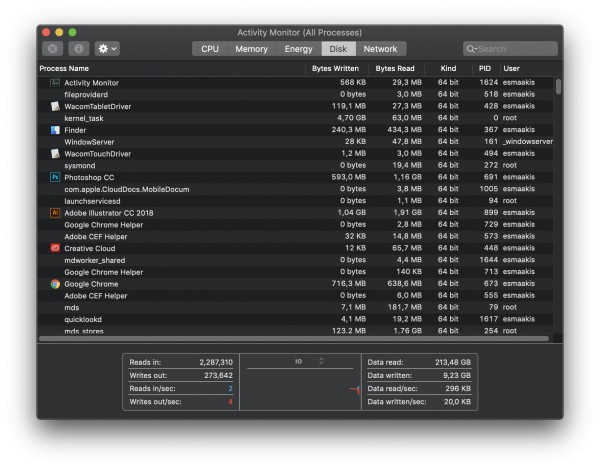Viewport: 600px width, 468px height.
Task: Click the Reads in value 2,287,310
Action: tap(216, 362)
